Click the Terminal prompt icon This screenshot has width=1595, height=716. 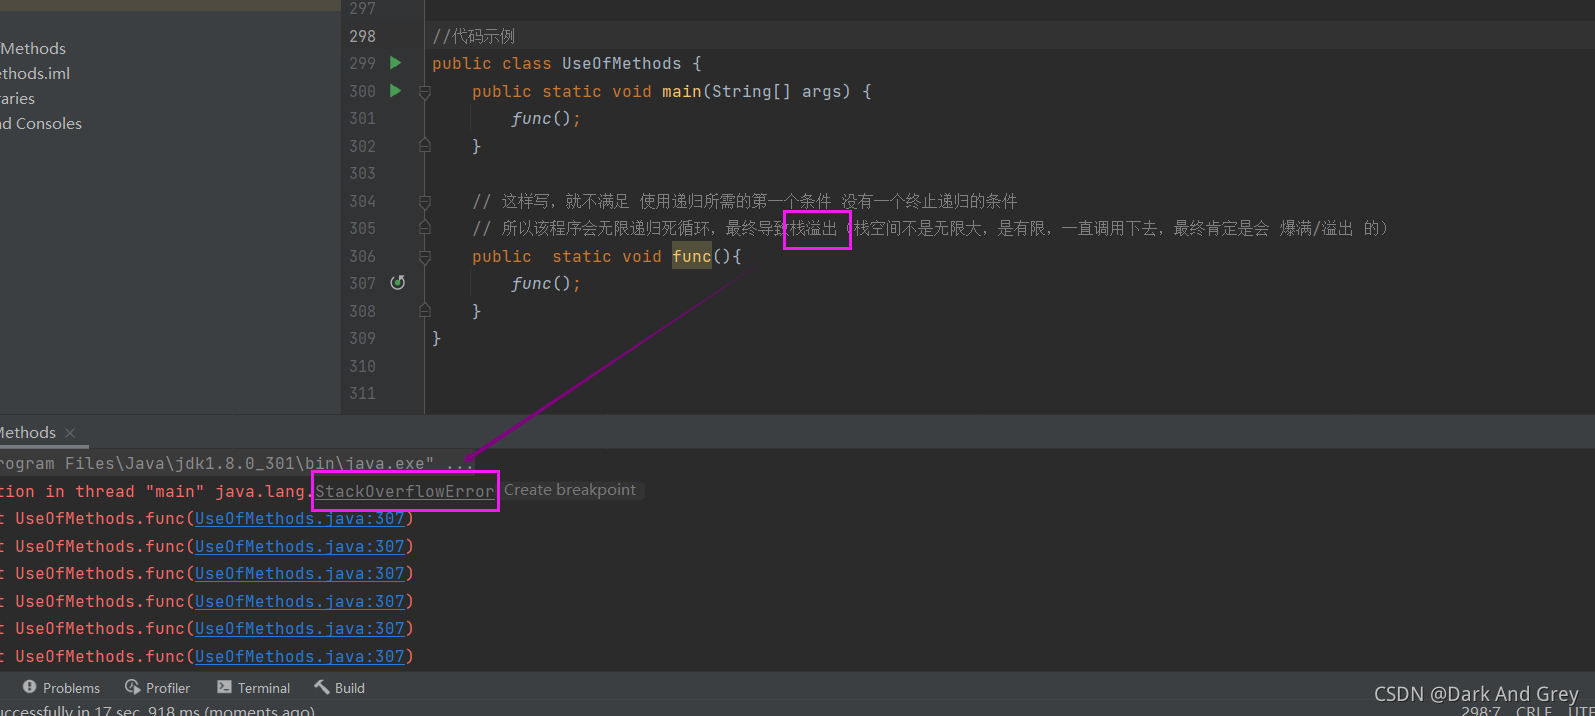coord(224,687)
